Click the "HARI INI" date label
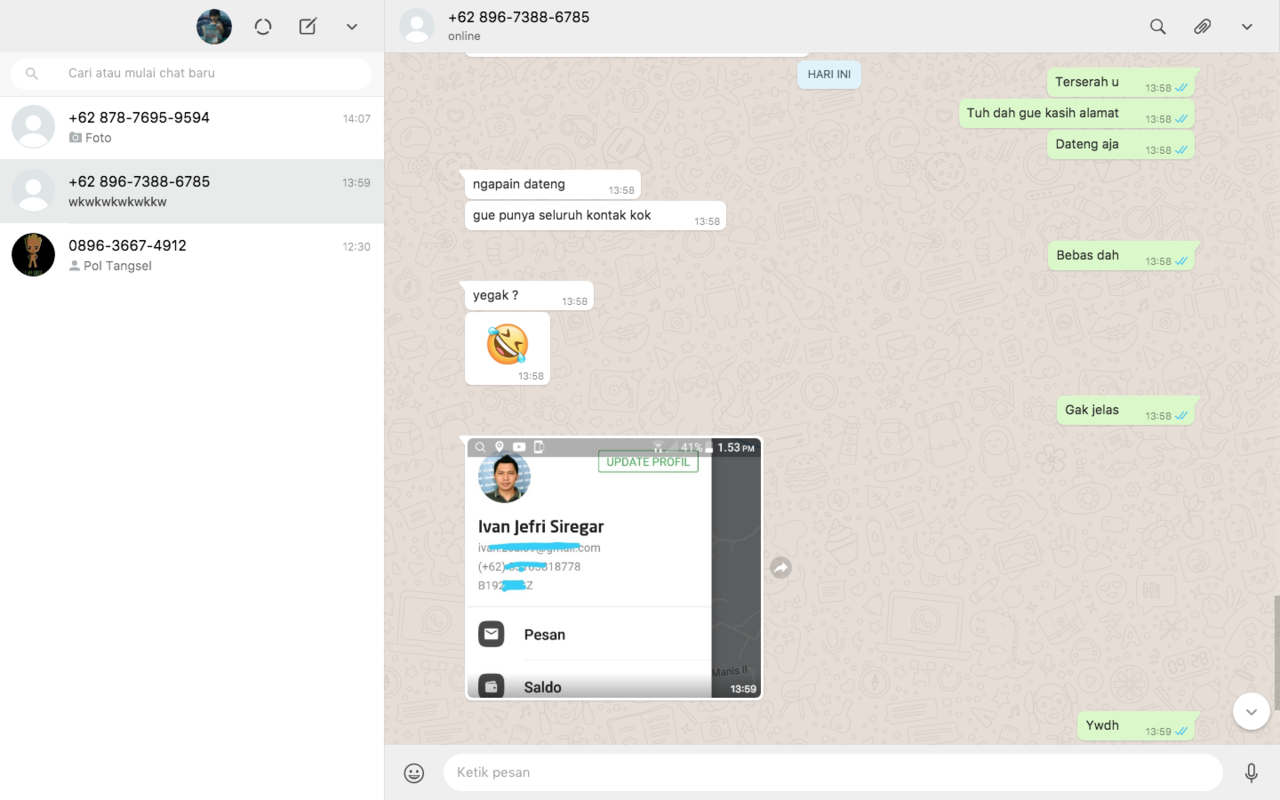 (x=829, y=74)
